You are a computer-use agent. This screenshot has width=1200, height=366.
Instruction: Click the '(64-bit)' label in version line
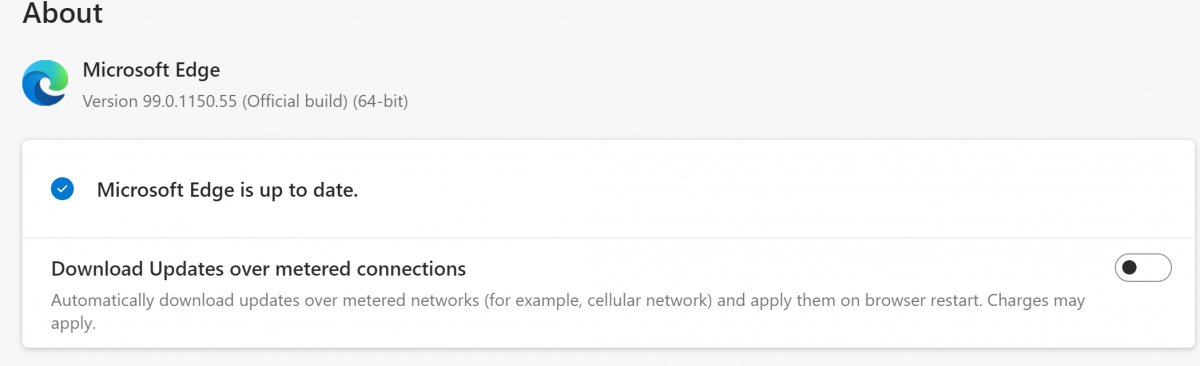tap(380, 101)
